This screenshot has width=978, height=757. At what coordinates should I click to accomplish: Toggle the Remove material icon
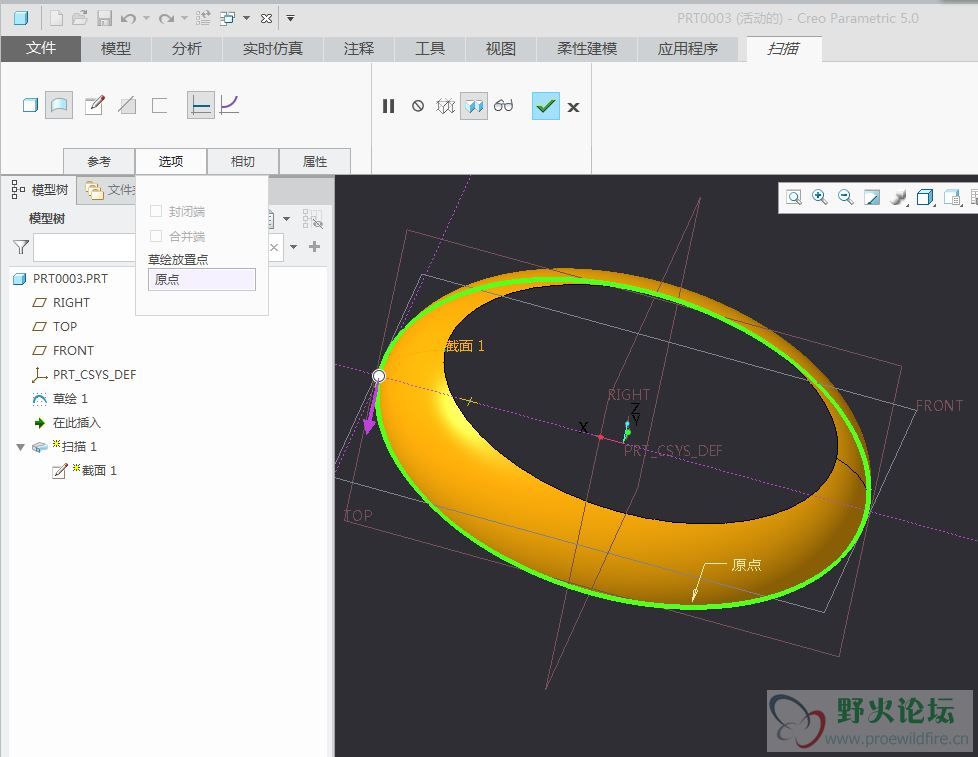point(127,105)
